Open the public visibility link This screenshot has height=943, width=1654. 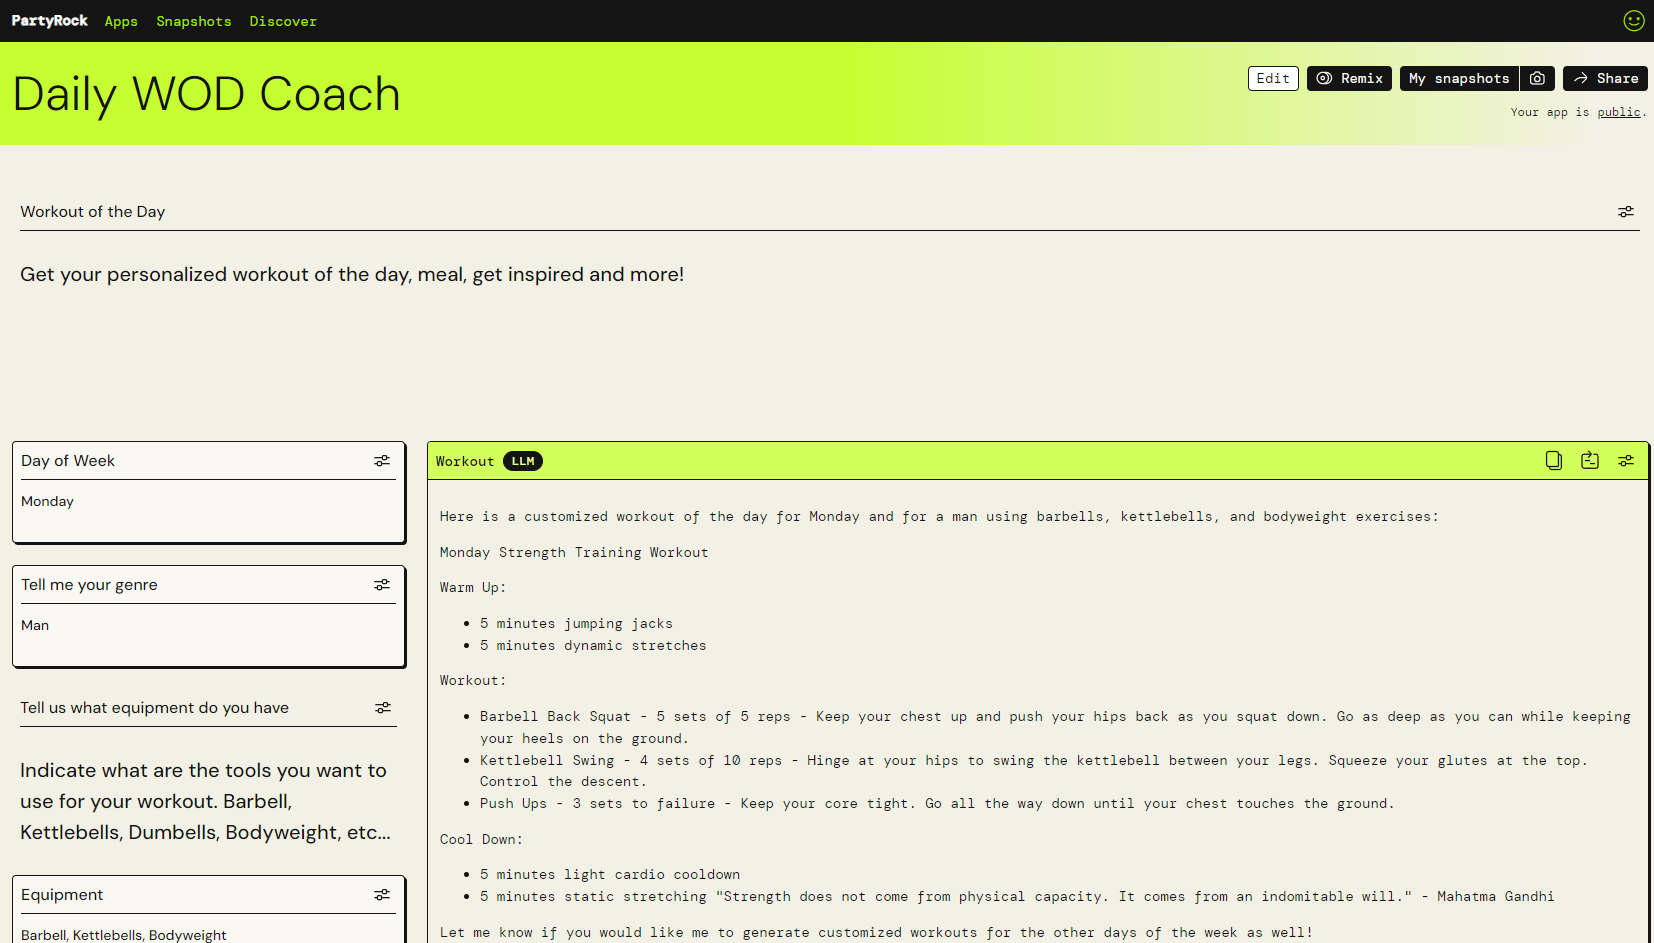click(x=1619, y=112)
